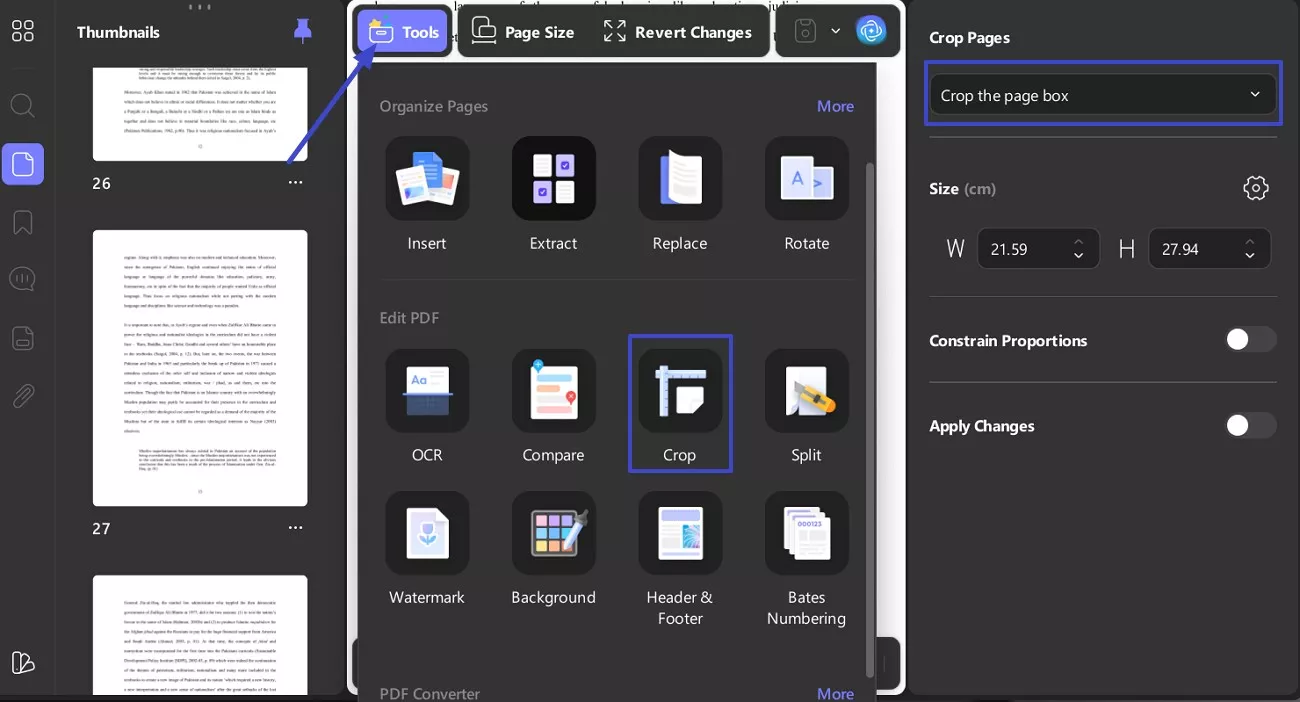Click More next to Organize Pages

[x=835, y=106]
